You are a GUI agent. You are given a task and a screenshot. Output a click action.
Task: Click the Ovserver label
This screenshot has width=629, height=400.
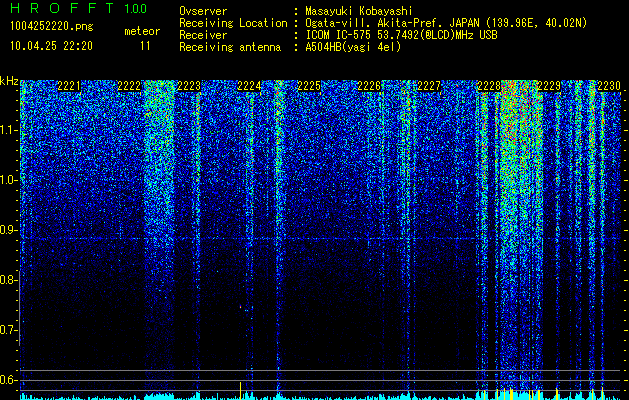pos(203,11)
